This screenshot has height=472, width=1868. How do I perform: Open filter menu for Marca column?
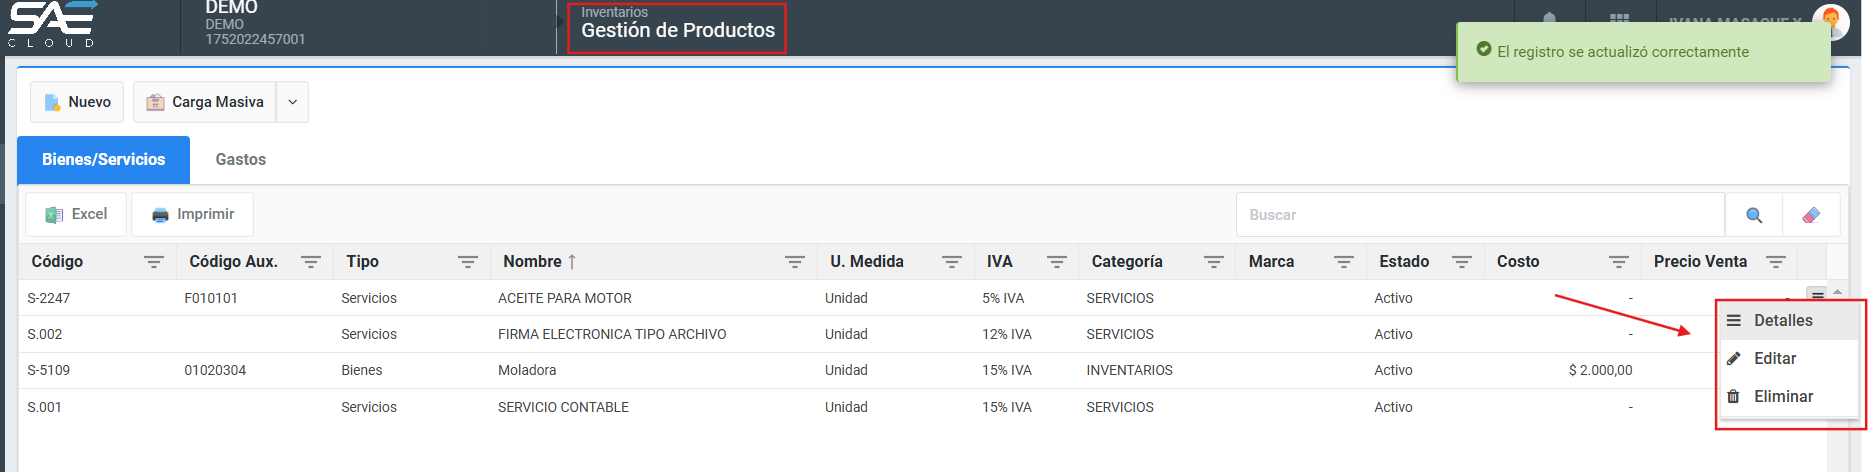[x=1343, y=262]
